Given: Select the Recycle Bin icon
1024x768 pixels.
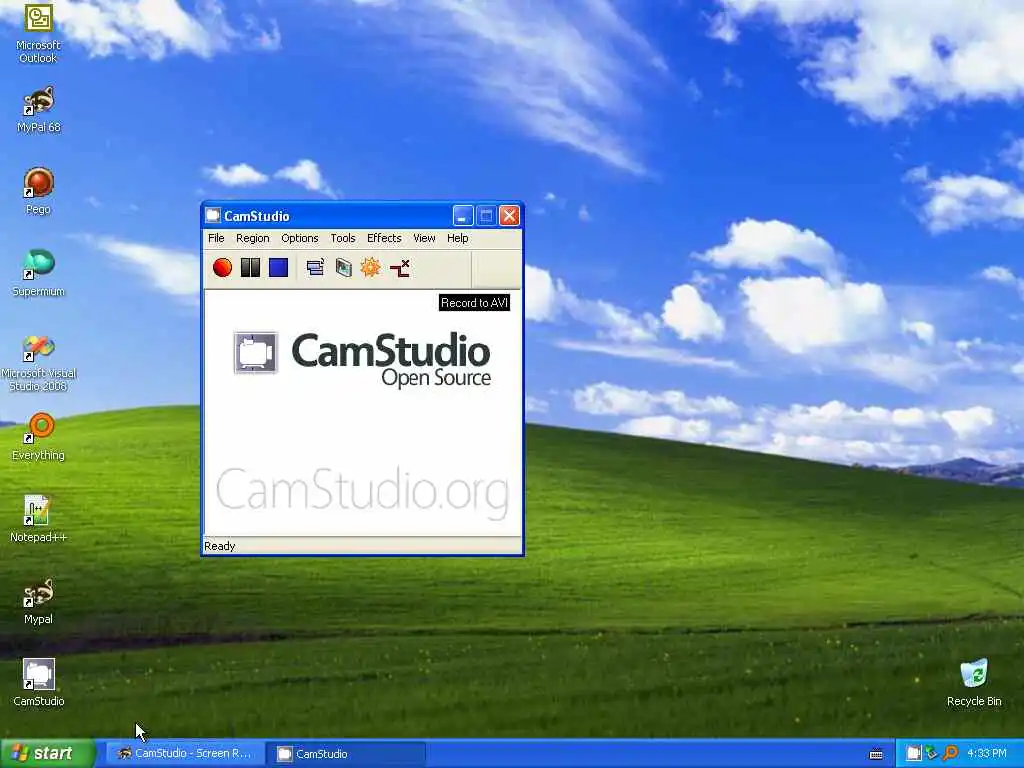Looking at the screenshot, I should [x=974, y=683].
